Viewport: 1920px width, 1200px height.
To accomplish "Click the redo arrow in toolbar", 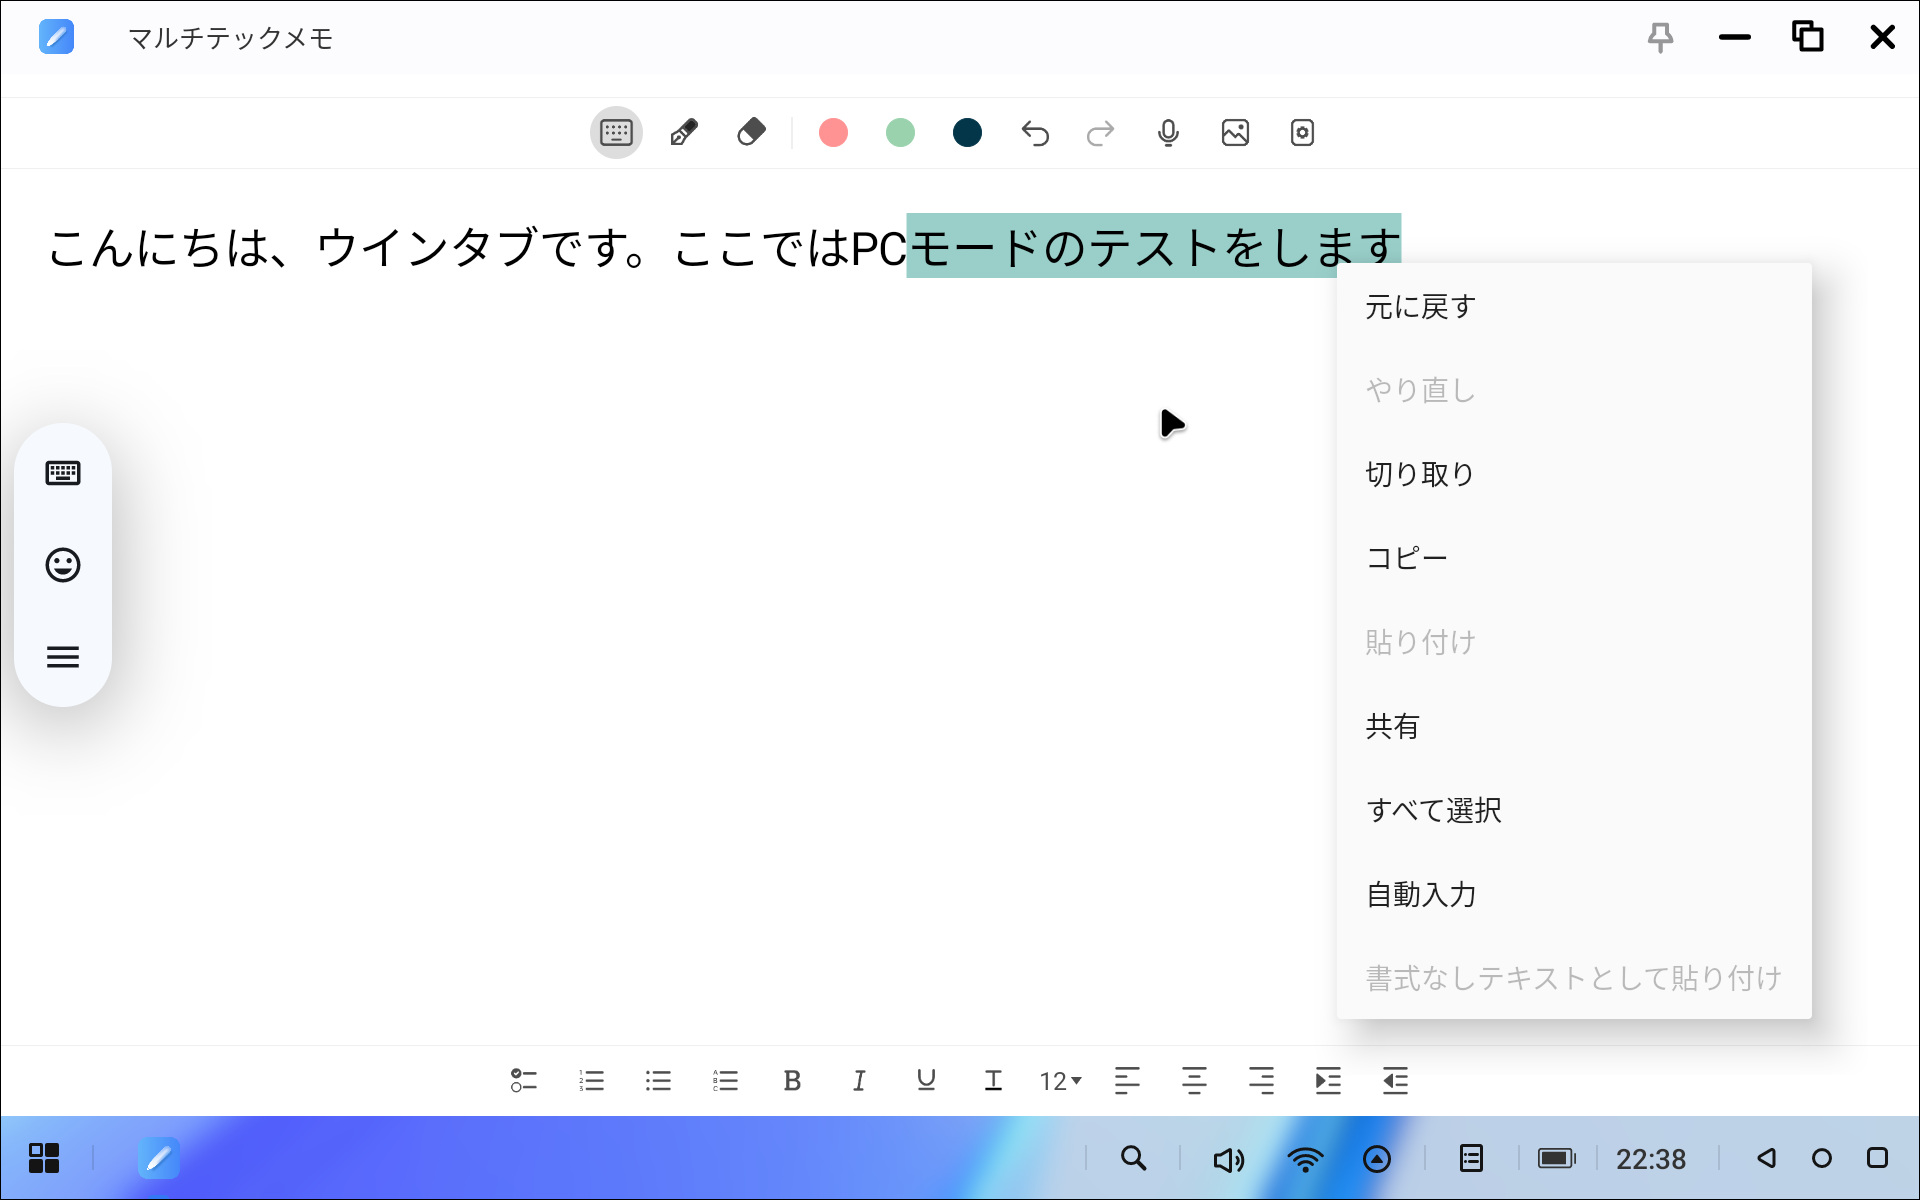I will click(1101, 133).
